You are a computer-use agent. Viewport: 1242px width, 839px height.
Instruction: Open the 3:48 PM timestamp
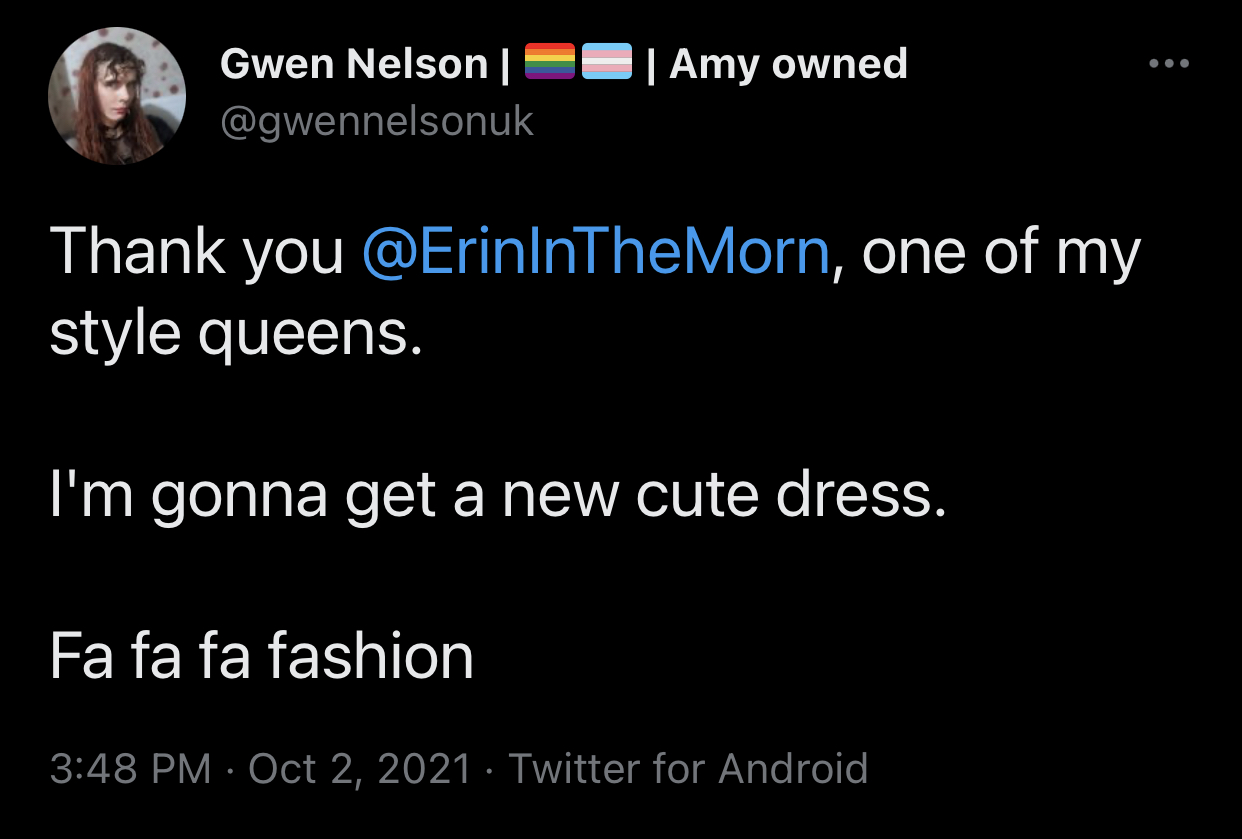coord(130,769)
